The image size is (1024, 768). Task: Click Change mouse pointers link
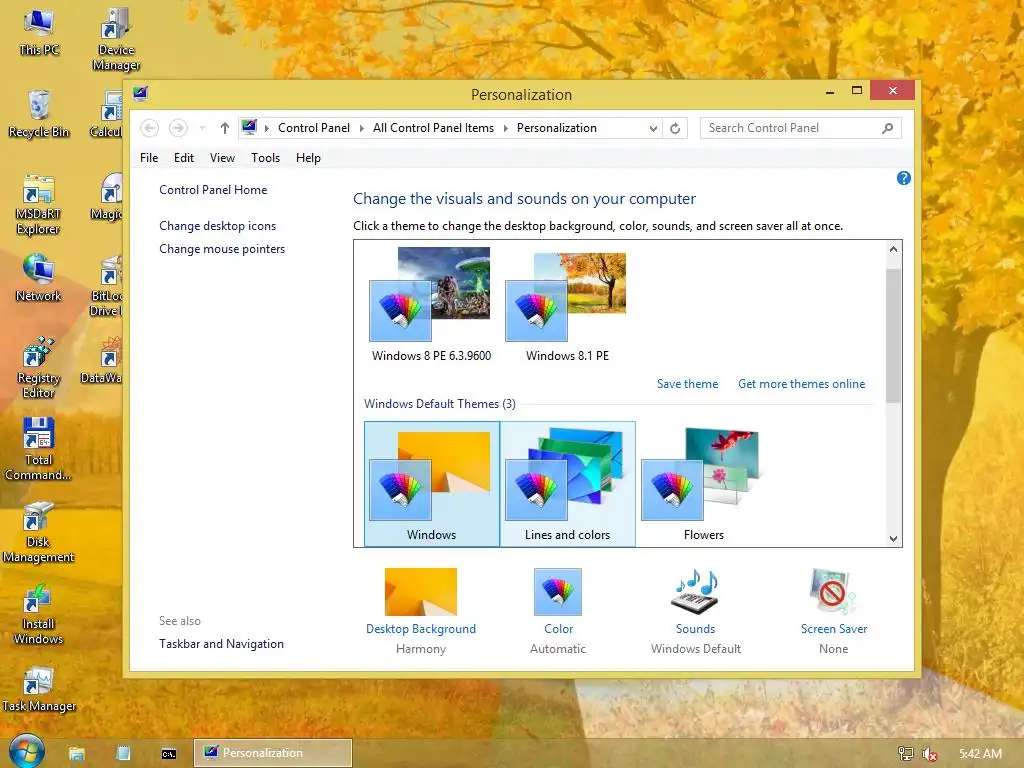[x=222, y=249]
